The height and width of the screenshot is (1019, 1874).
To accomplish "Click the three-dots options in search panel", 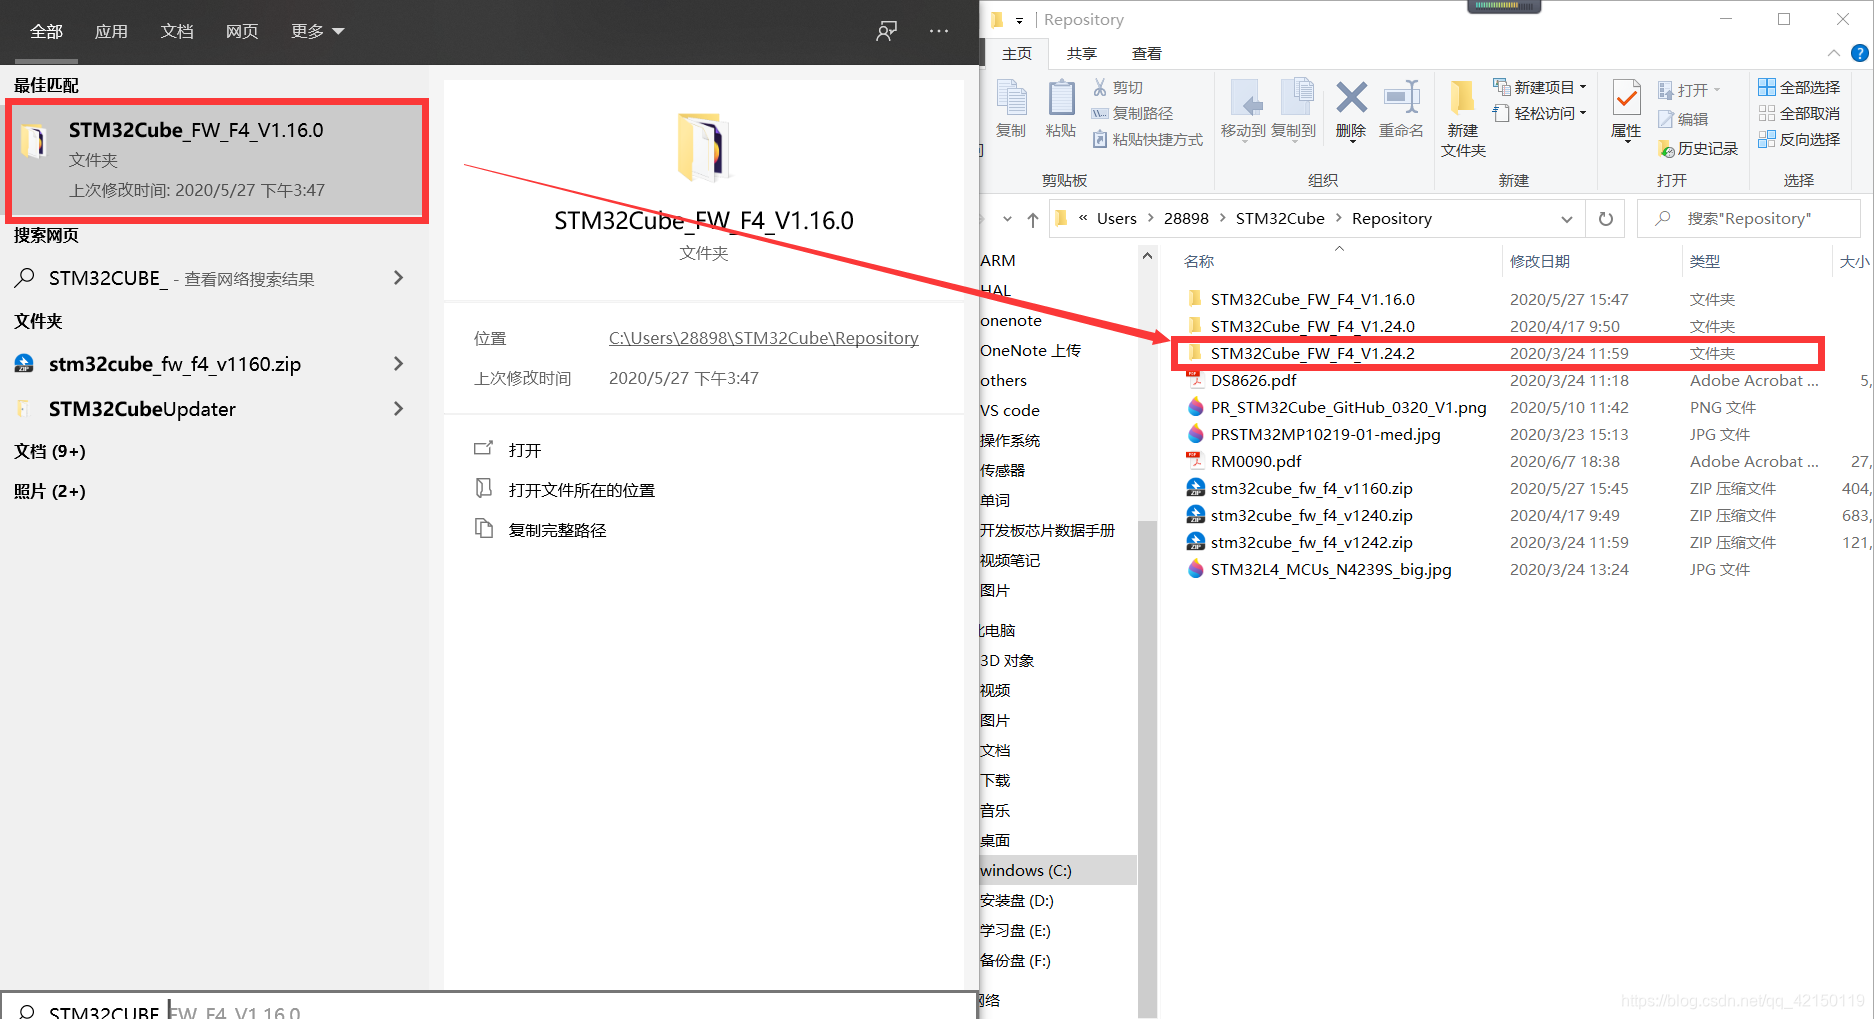I will [939, 31].
